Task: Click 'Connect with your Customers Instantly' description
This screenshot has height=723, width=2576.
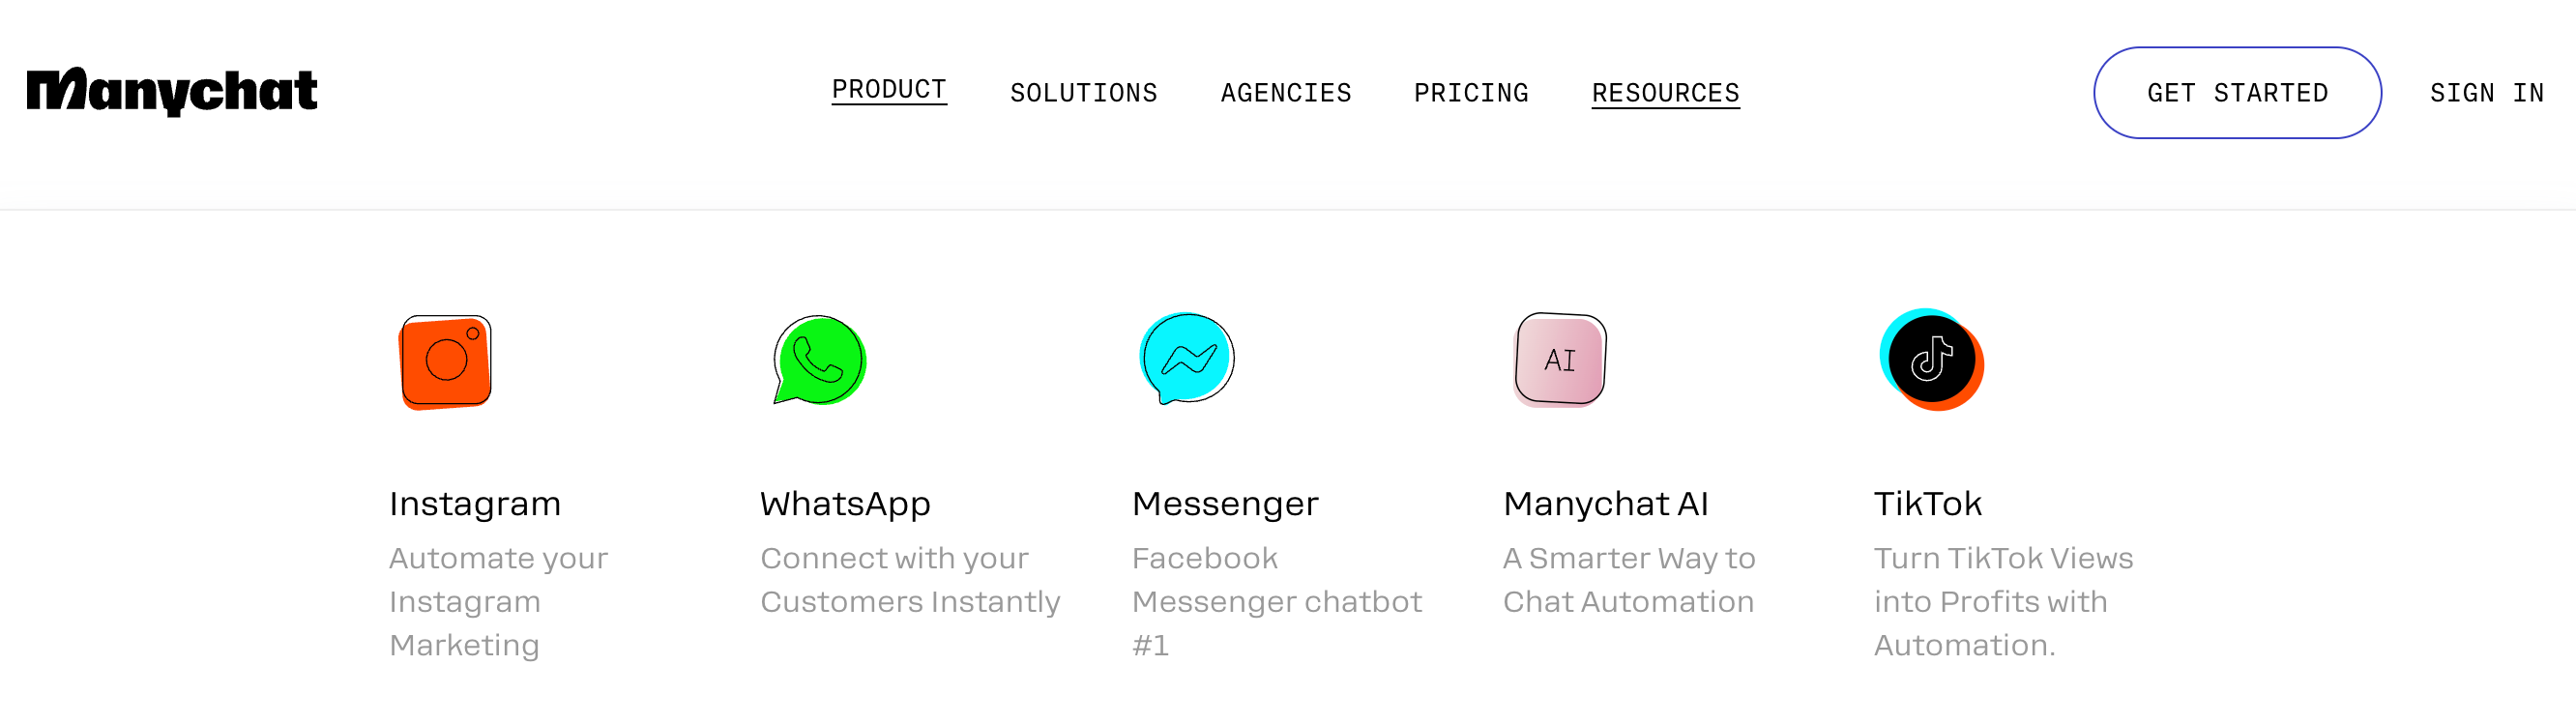Action: 909,580
